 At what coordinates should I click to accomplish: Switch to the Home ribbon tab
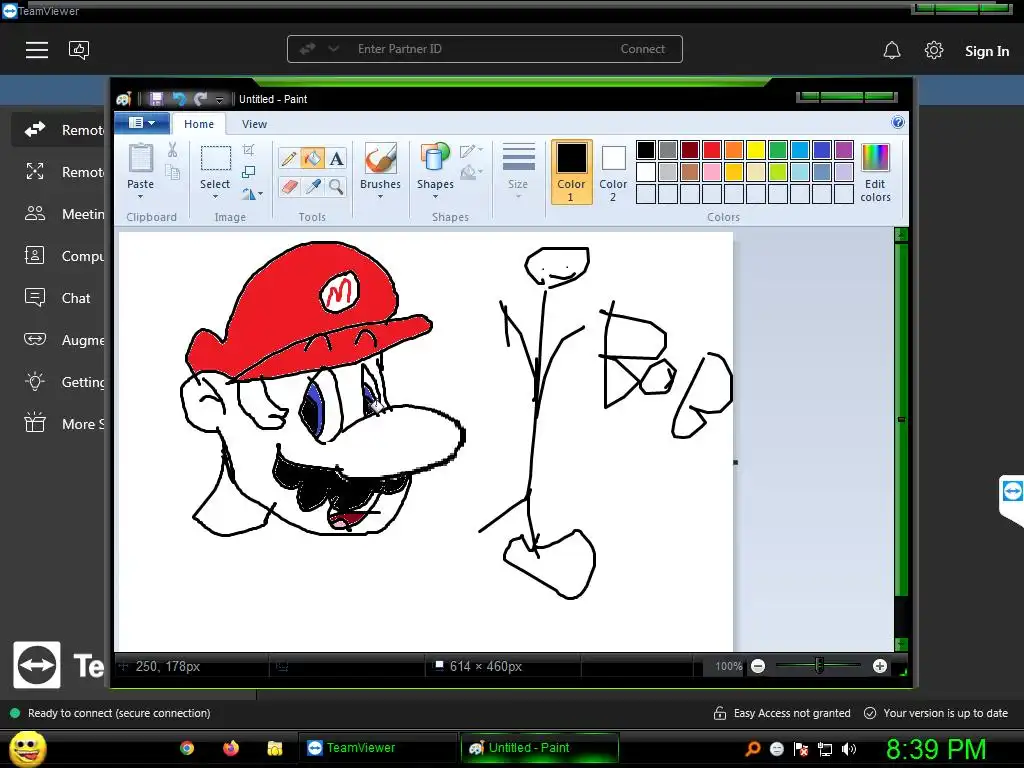[199, 124]
